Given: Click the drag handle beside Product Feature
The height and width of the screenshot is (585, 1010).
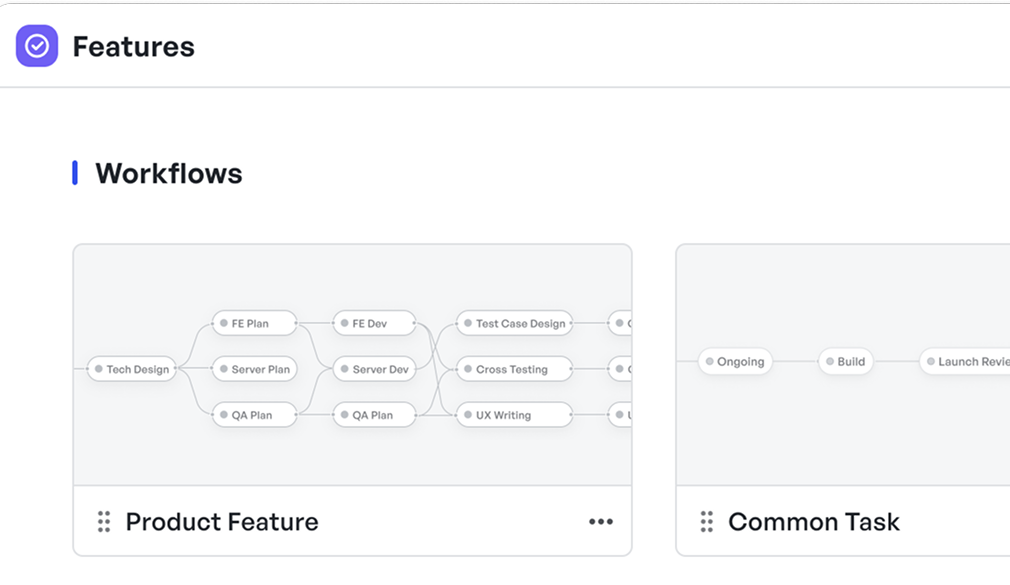Looking at the screenshot, I should [103, 521].
